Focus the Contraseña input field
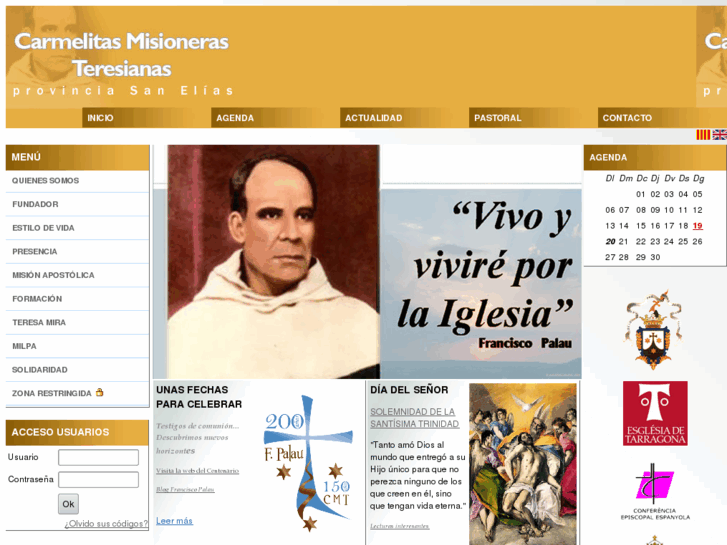Image resolution: width=727 pixels, height=545 pixels. [98, 480]
